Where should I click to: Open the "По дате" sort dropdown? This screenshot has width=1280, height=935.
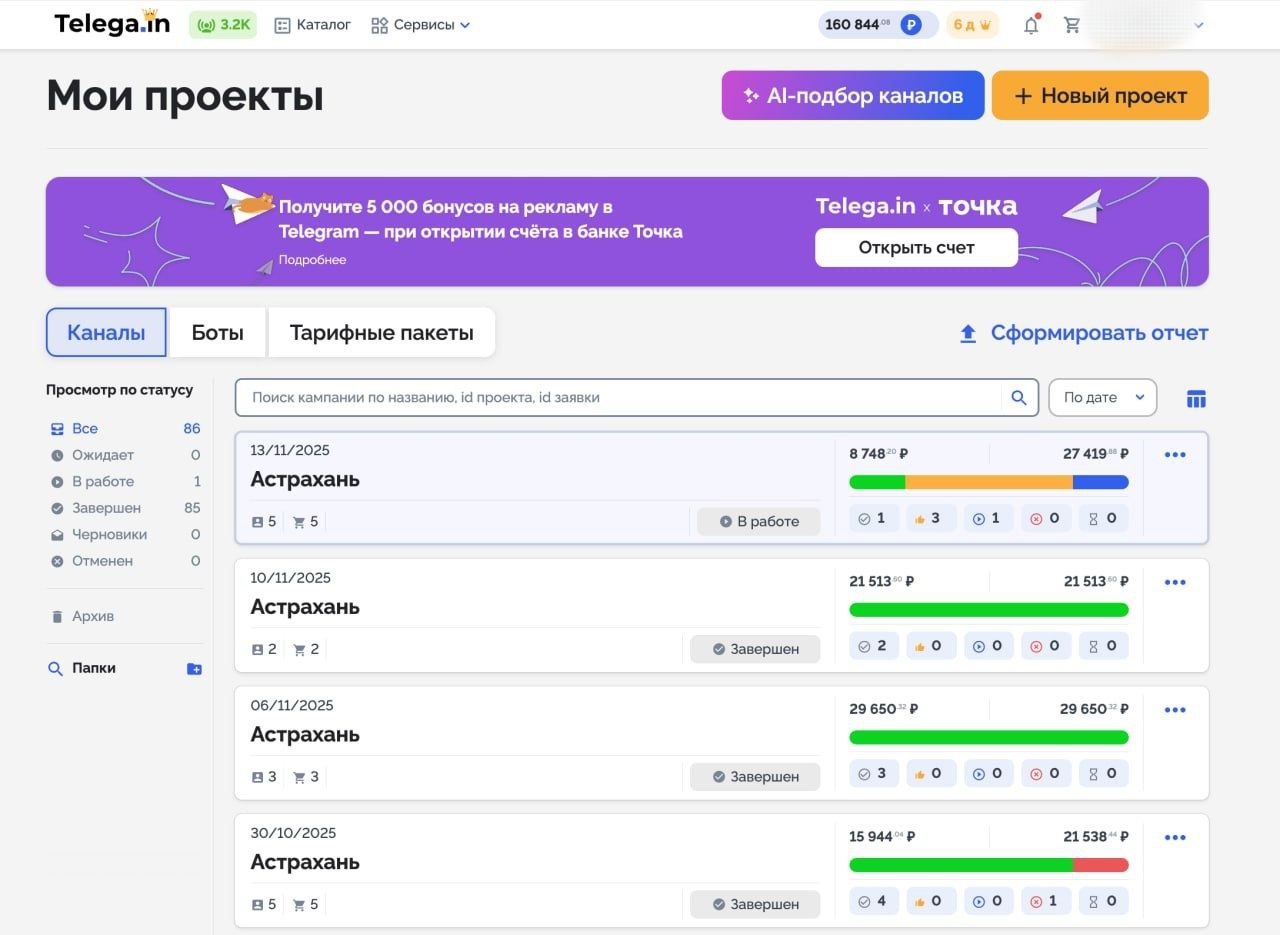(x=1102, y=398)
